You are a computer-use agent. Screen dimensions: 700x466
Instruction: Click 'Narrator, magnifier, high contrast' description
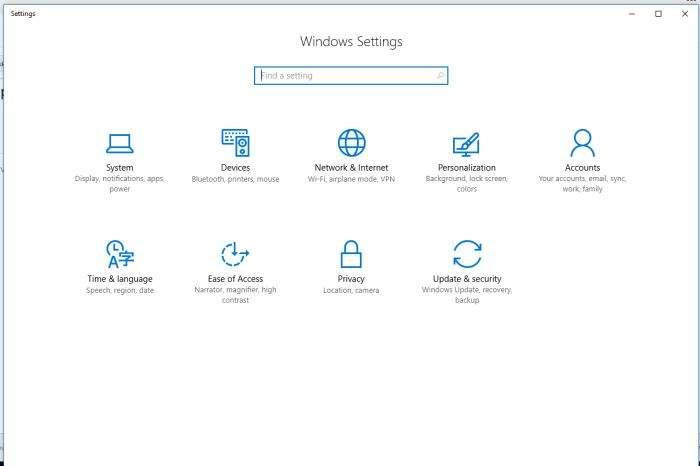(x=235, y=295)
